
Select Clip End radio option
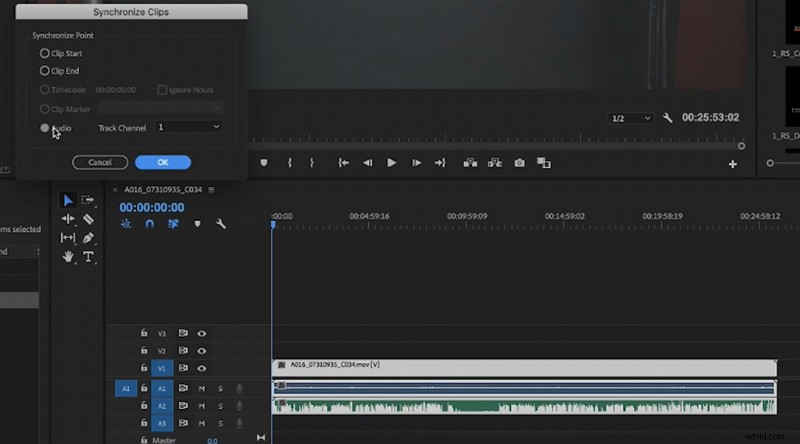[x=44, y=71]
